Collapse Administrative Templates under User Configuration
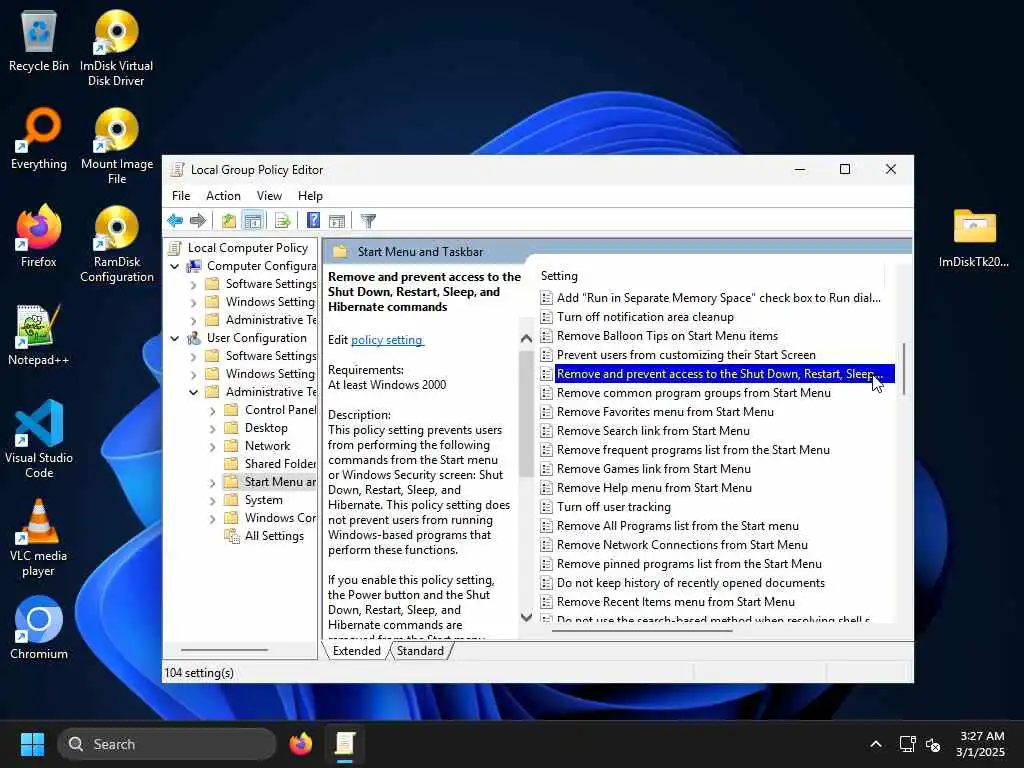 [x=193, y=392]
